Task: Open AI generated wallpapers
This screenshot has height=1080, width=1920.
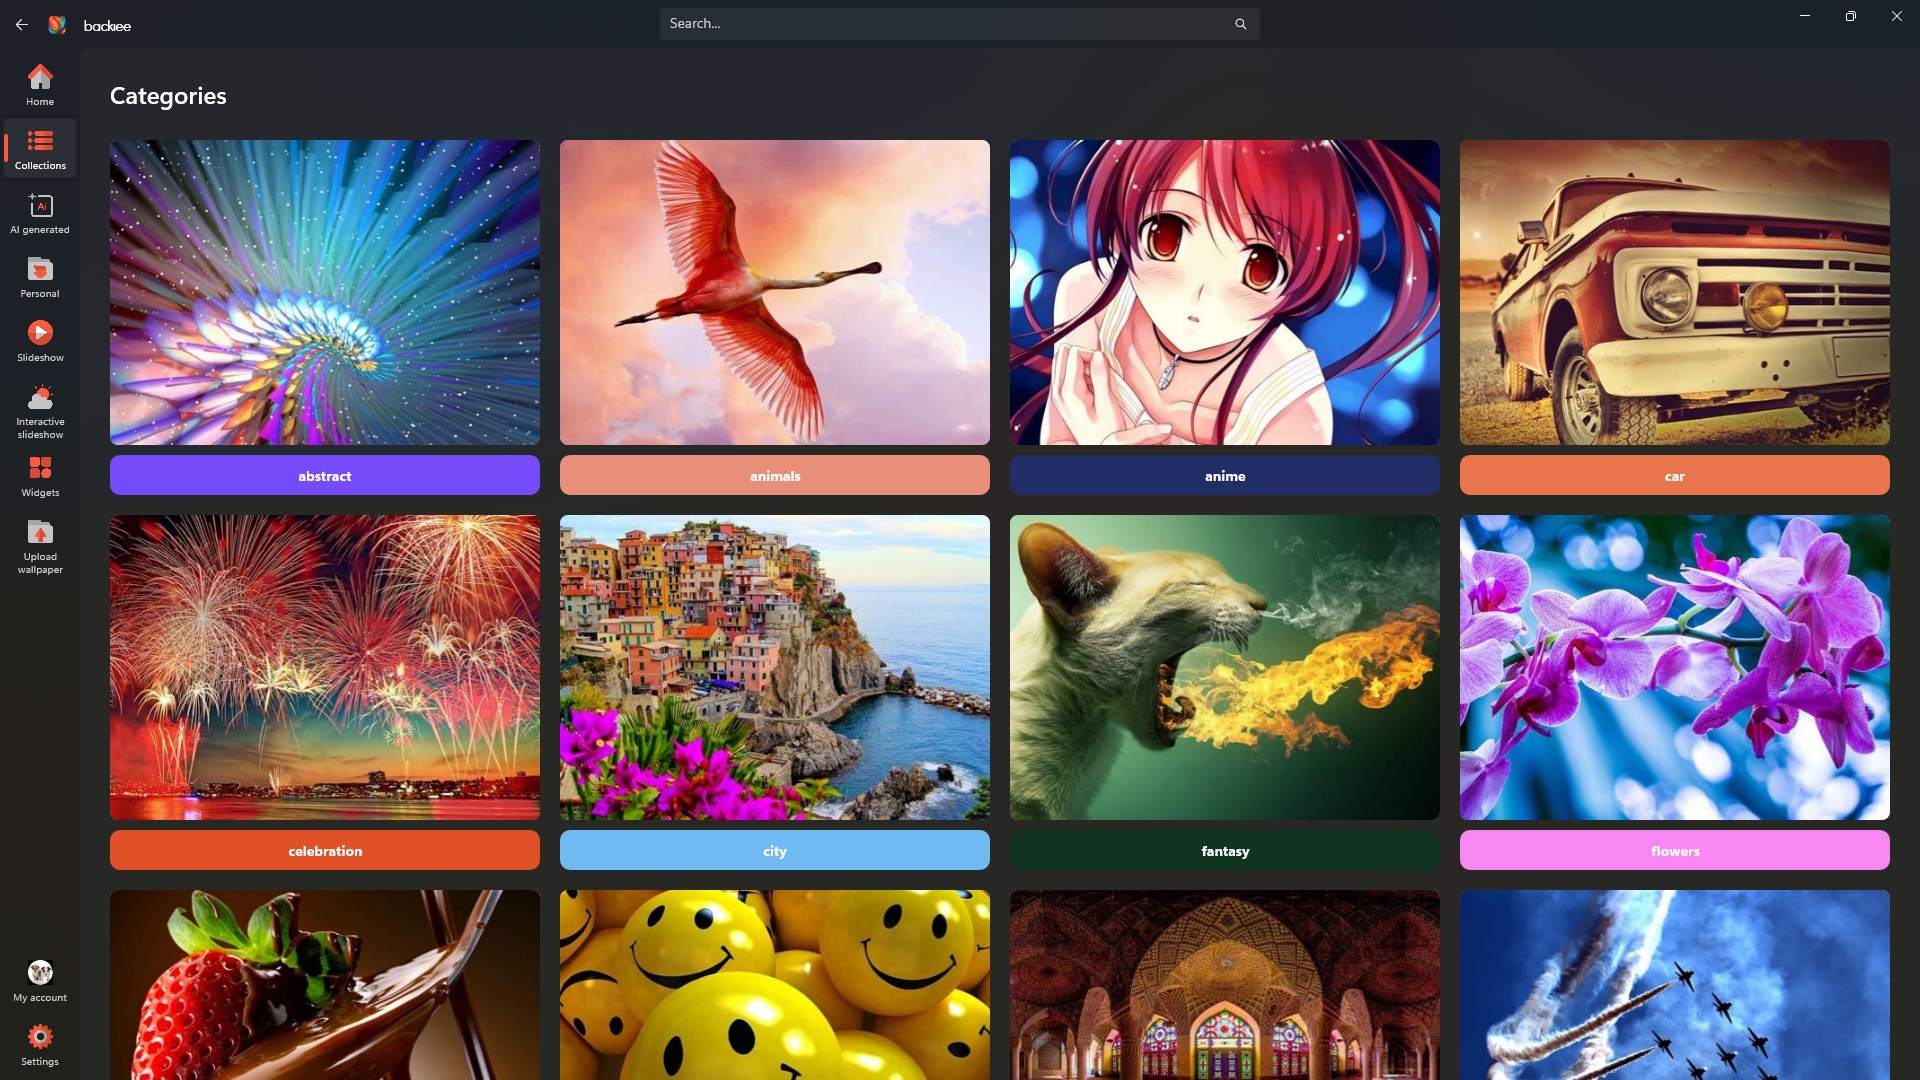Action: [40, 213]
